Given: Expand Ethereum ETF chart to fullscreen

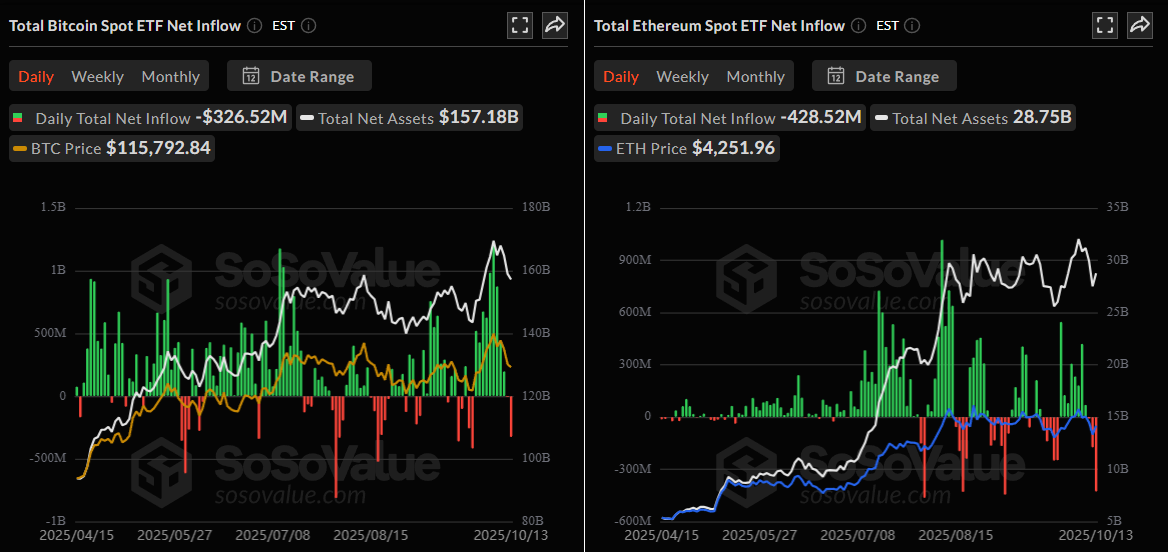Looking at the screenshot, I should (x=1105, y=26).
